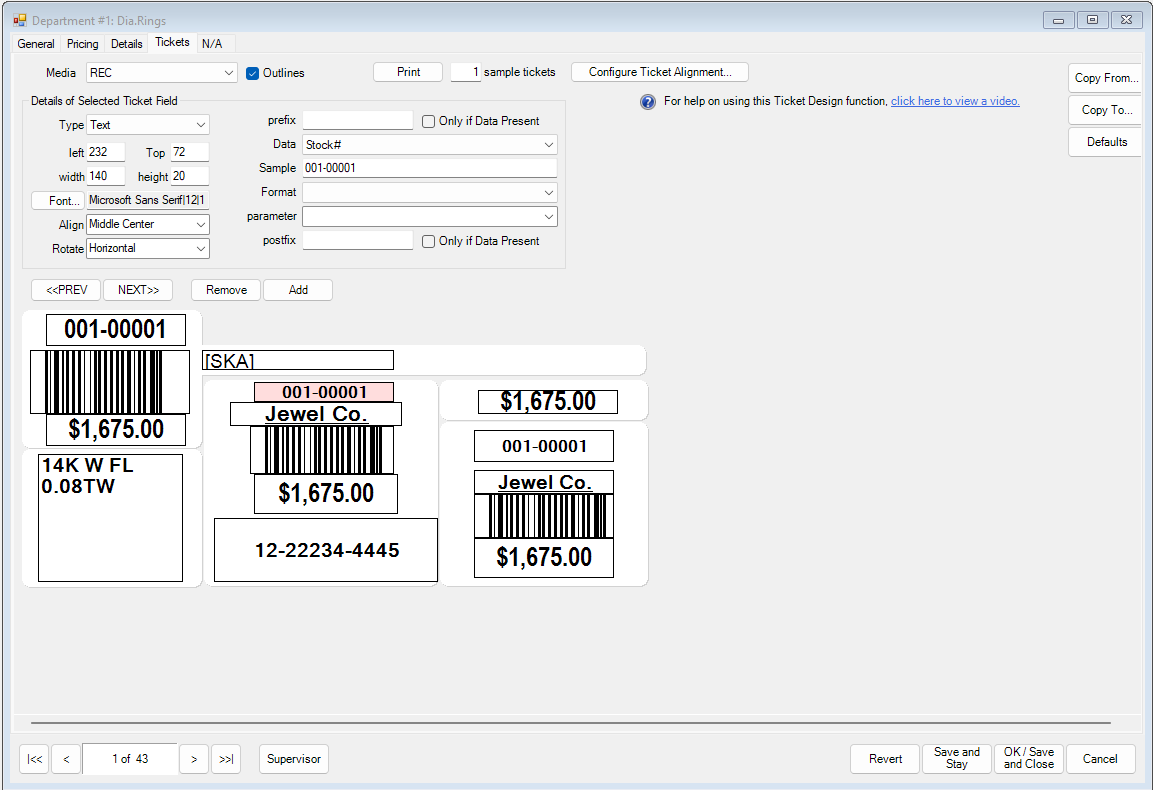Open the General tab
The height and width of the screenshot is (790, 1153).
(x=36, y=43)
